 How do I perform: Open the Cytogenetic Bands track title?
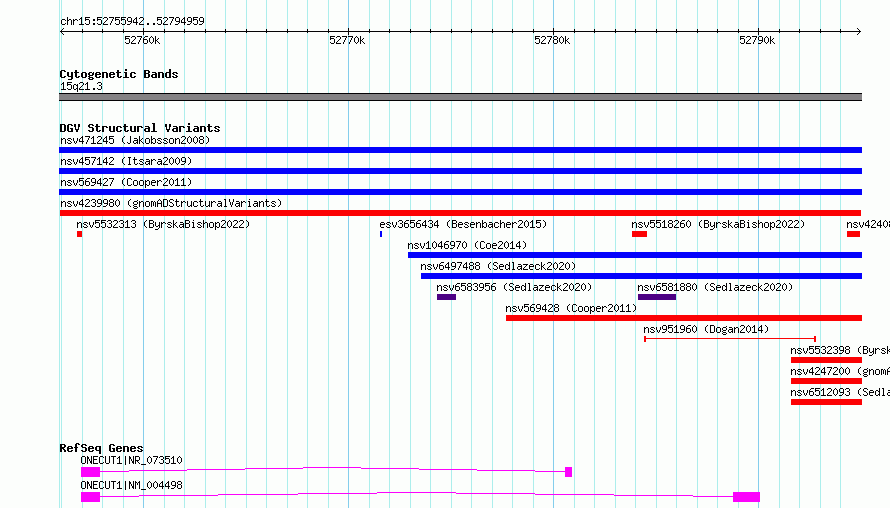(x=119, y=74)
